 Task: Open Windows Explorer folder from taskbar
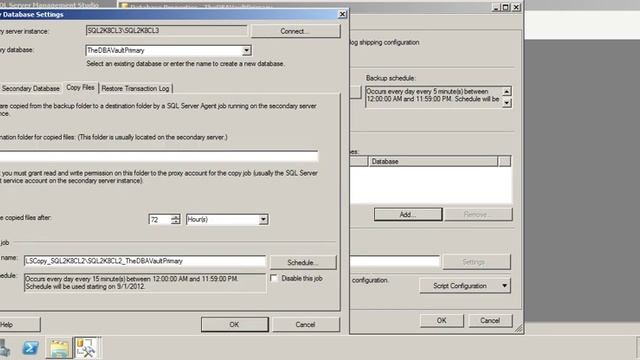[x=59, y=348]
